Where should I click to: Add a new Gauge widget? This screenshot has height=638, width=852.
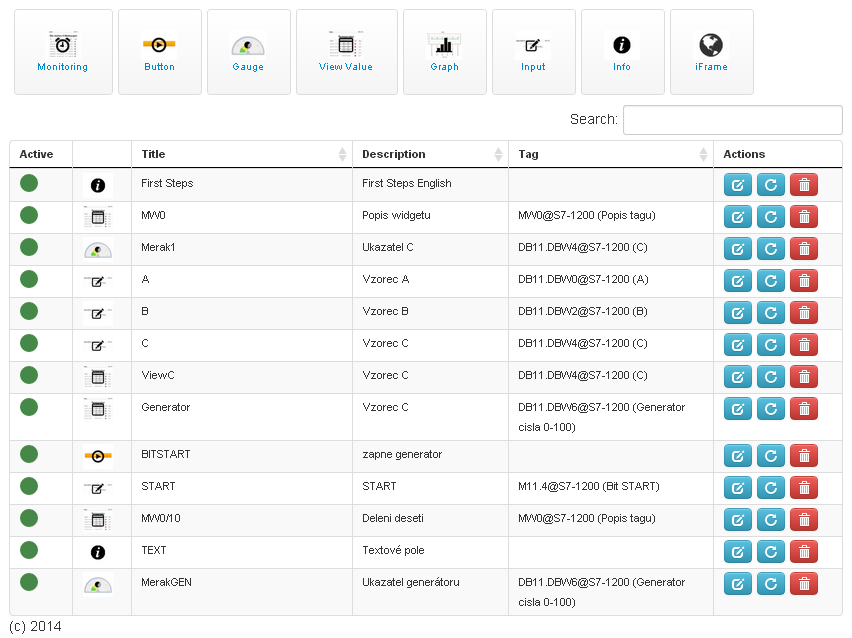pos(248,52)
